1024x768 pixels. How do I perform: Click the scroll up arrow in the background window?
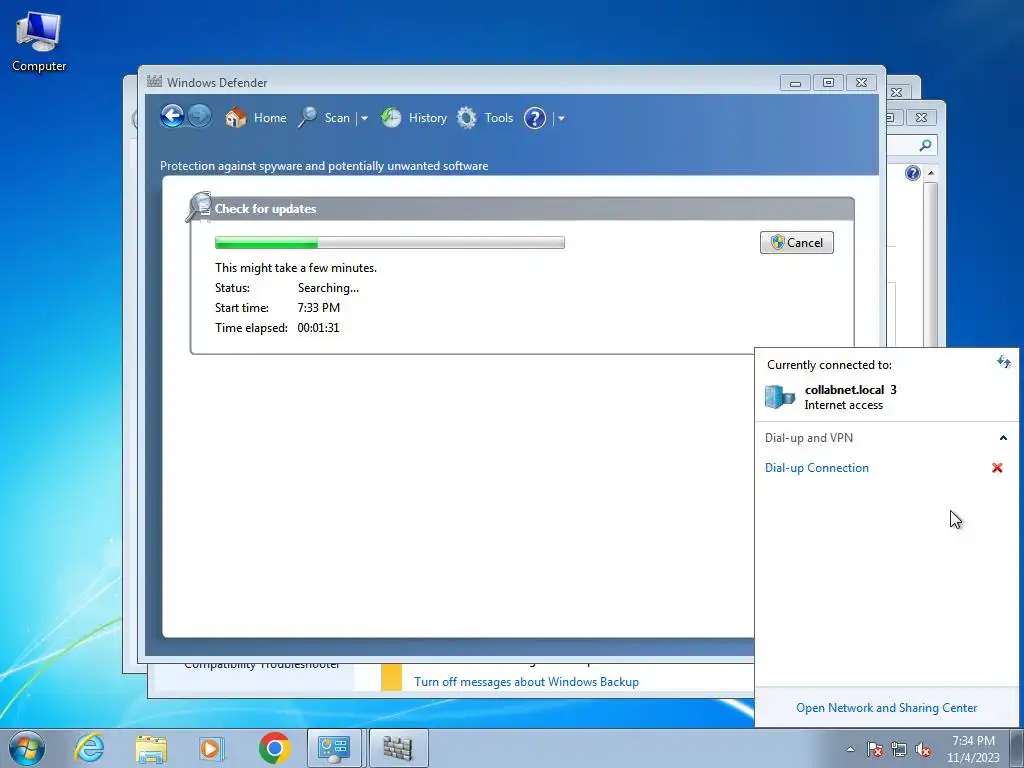(931, 173)
